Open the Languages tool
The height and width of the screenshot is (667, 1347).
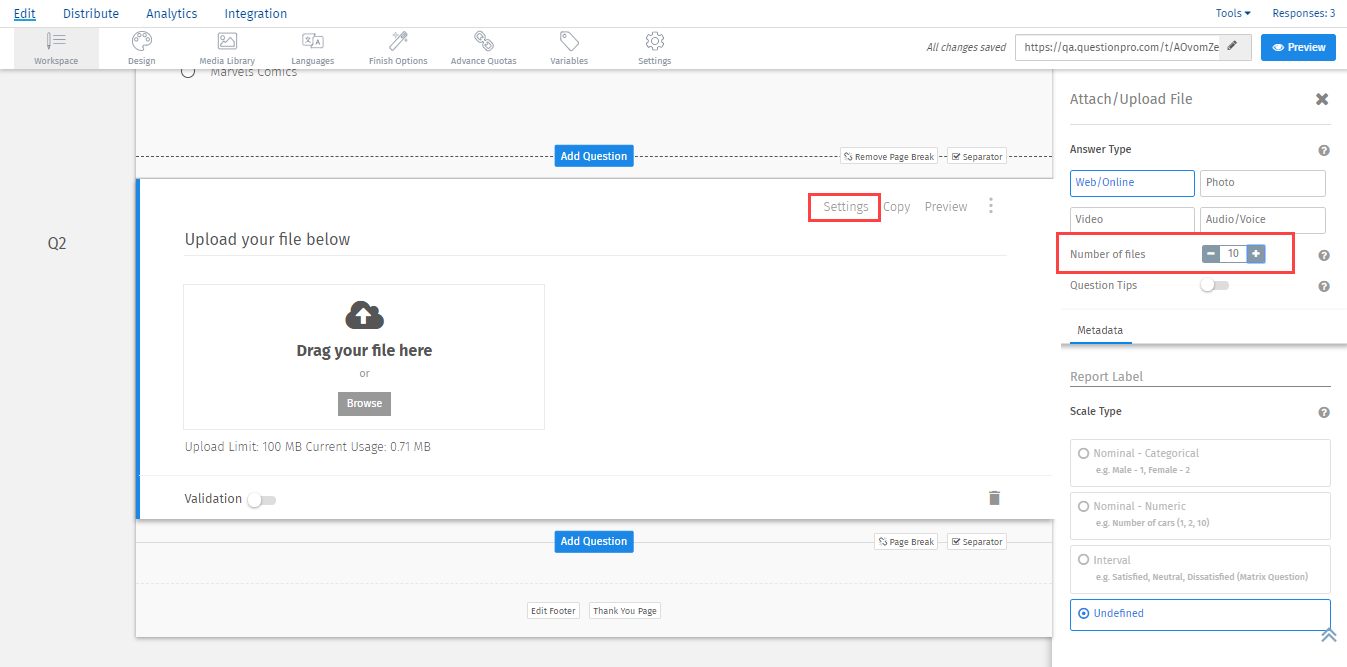coord(313,47)
